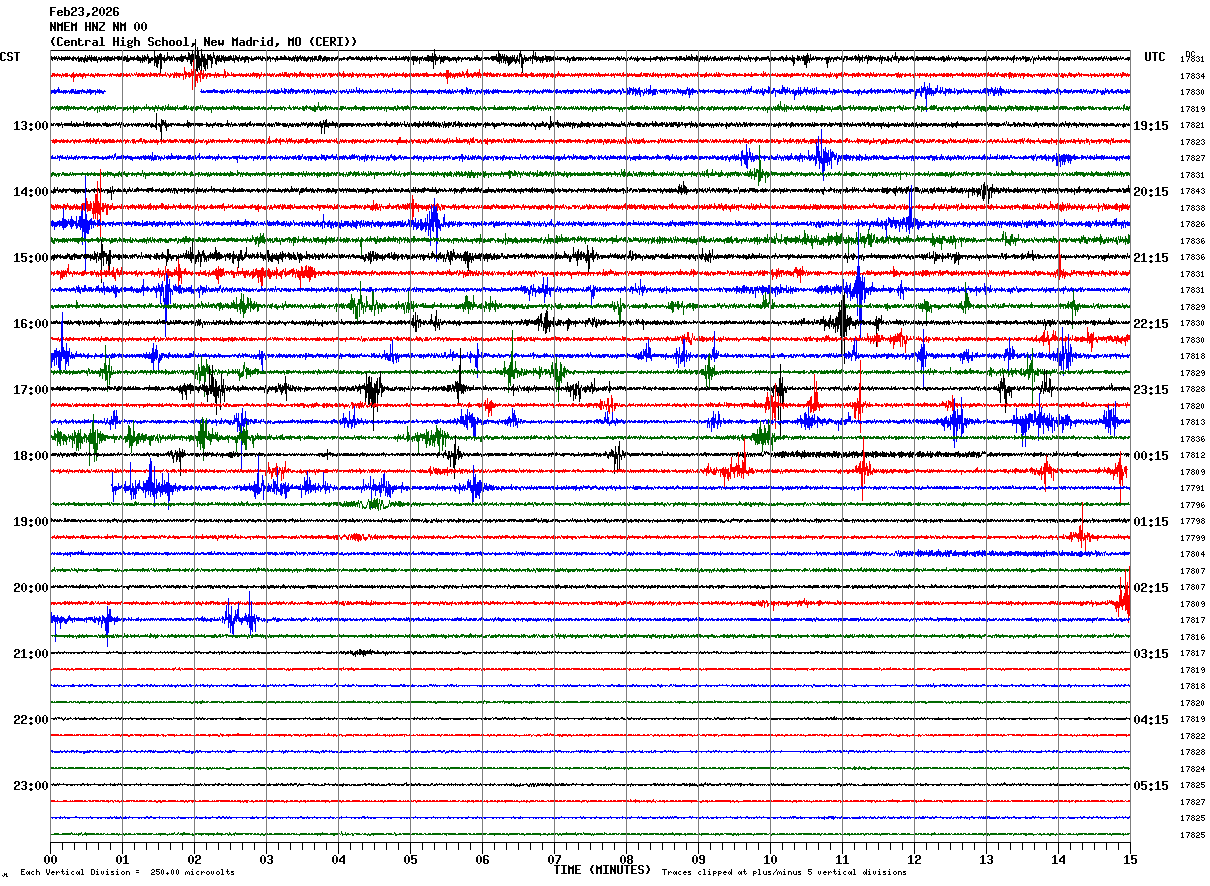This screenshot has height=886, width=1210.
Task: Select the 07 minute tick on the time axis
Action: pyautogui.click(x=554, y=859)
